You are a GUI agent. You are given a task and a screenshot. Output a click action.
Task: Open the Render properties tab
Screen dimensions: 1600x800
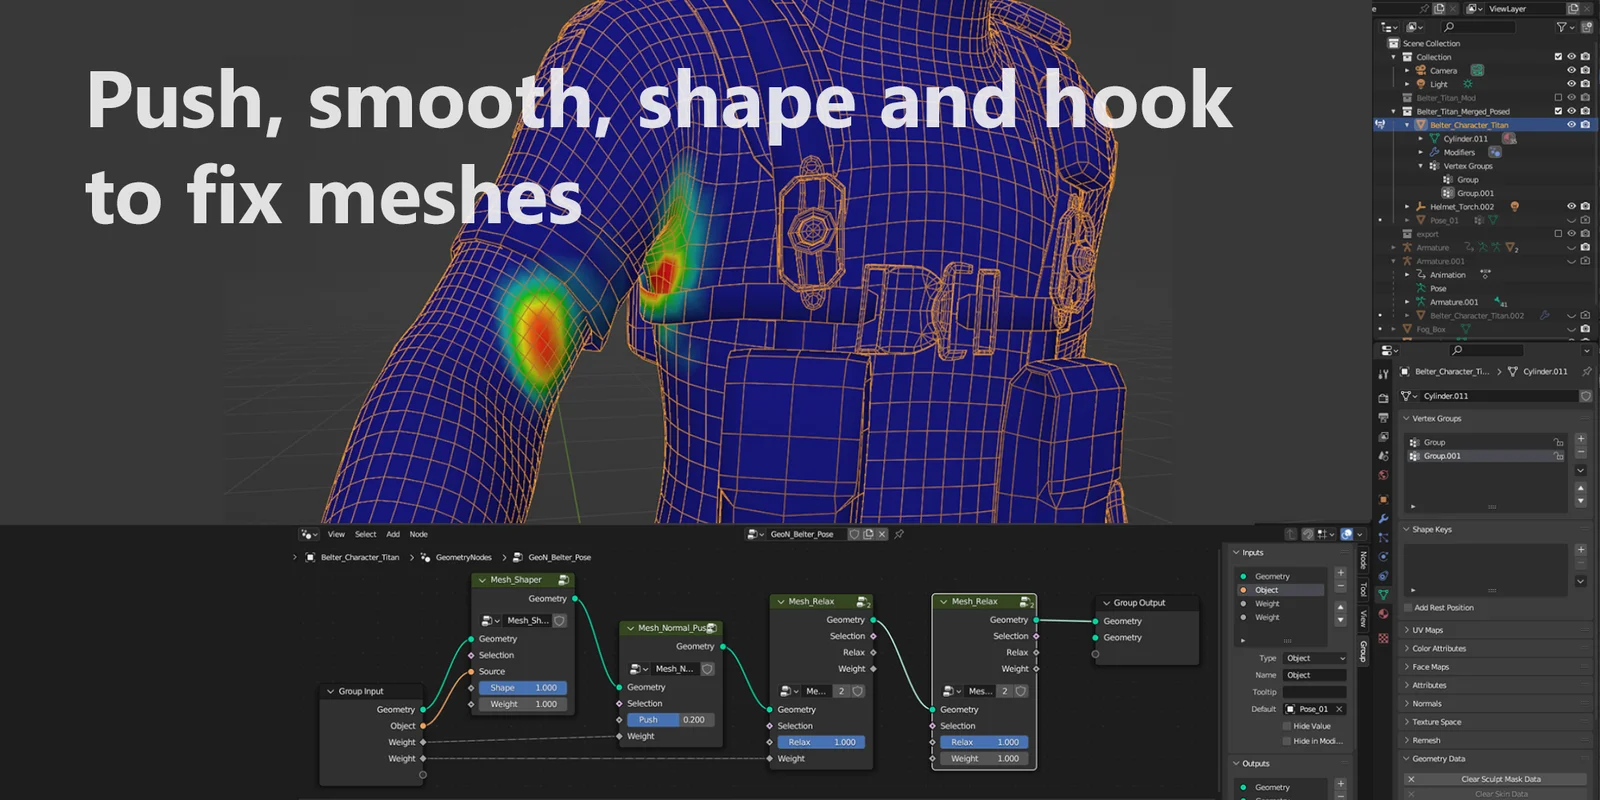click(x=1383, y=398)
